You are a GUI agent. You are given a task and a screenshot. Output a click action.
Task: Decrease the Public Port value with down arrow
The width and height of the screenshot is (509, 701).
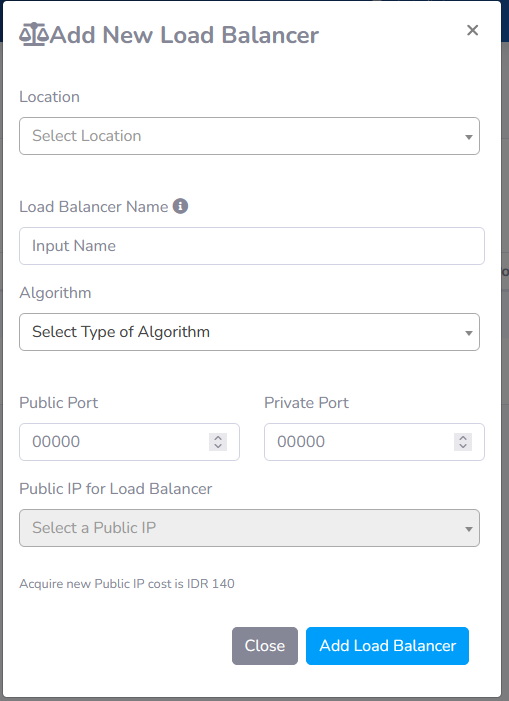(218, 446)
